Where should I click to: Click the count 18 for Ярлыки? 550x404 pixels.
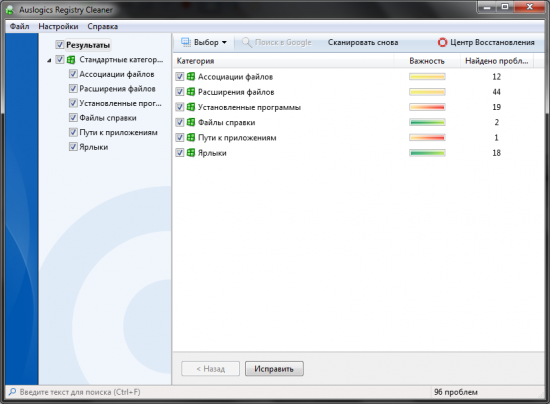(x=496, y=153)
